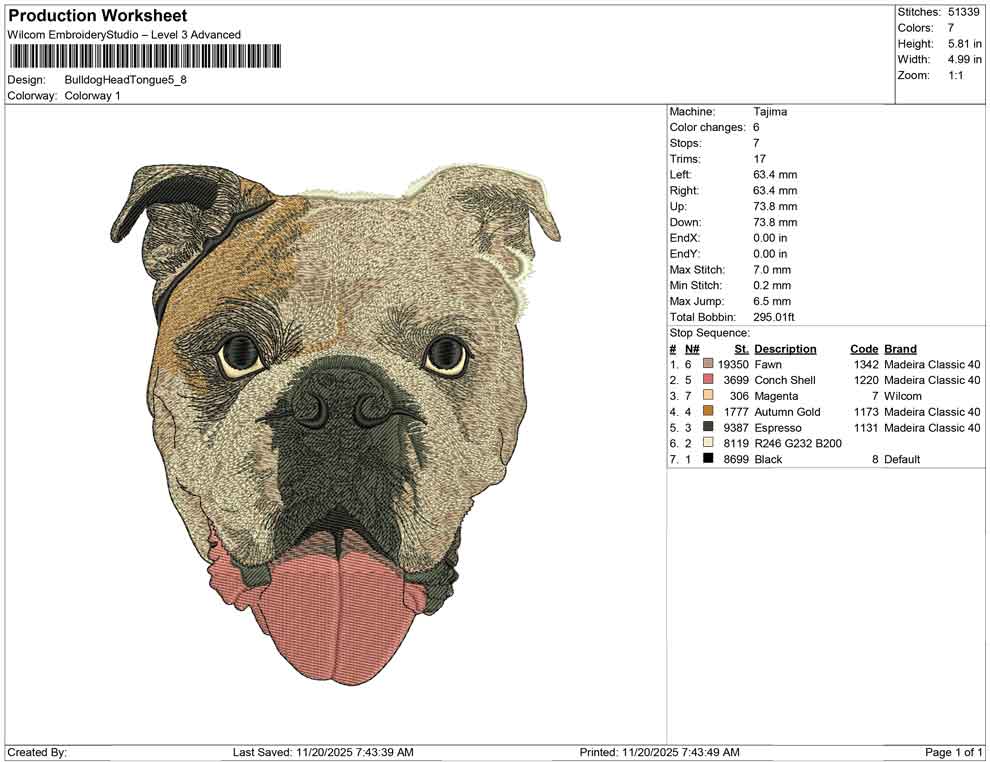
Task: Click the Total Bobbin 295.01ft value
Action: pyautogui.click(x=773, y=316)
